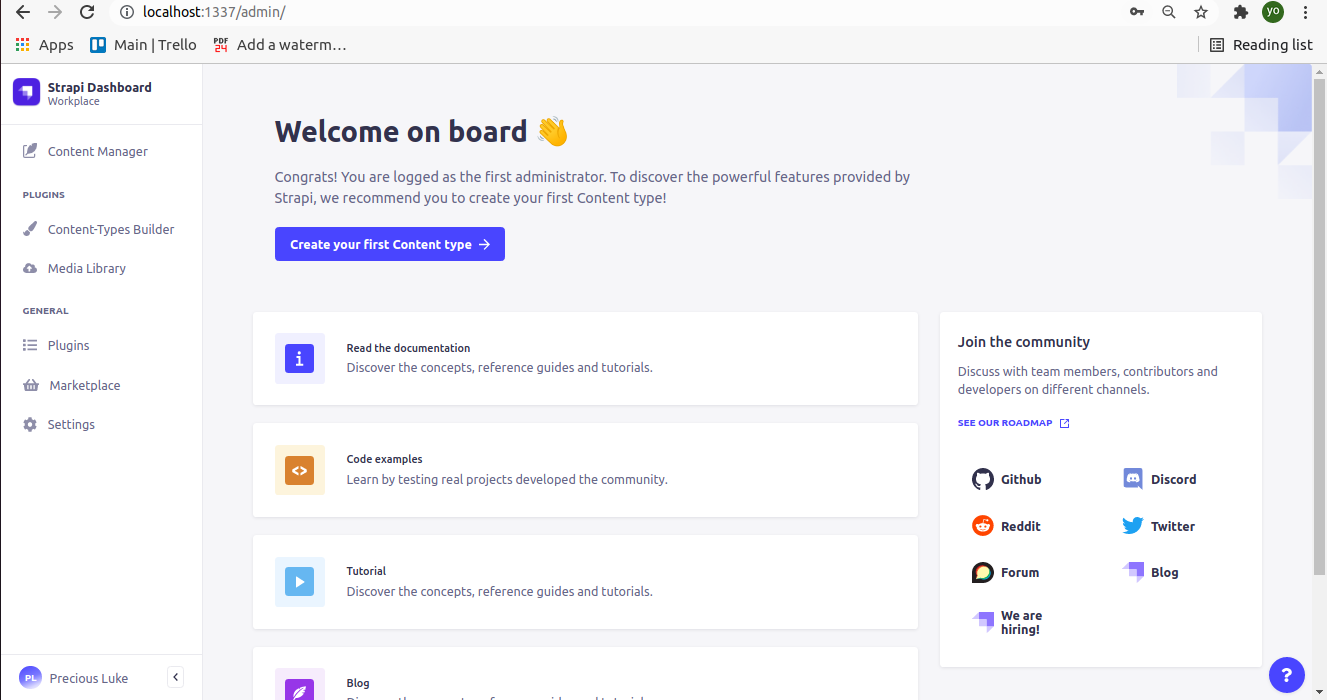Open the Blog link in community panel
Viewport: 1327px width, 700px height.
(1151, 572)
